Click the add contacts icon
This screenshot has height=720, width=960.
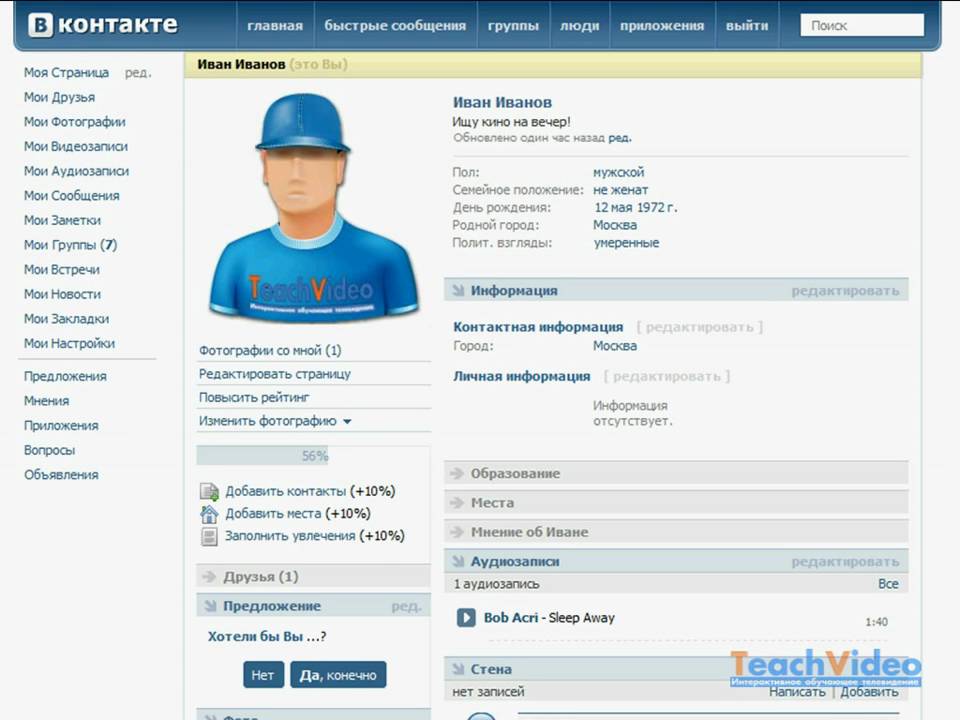[209, 491]
